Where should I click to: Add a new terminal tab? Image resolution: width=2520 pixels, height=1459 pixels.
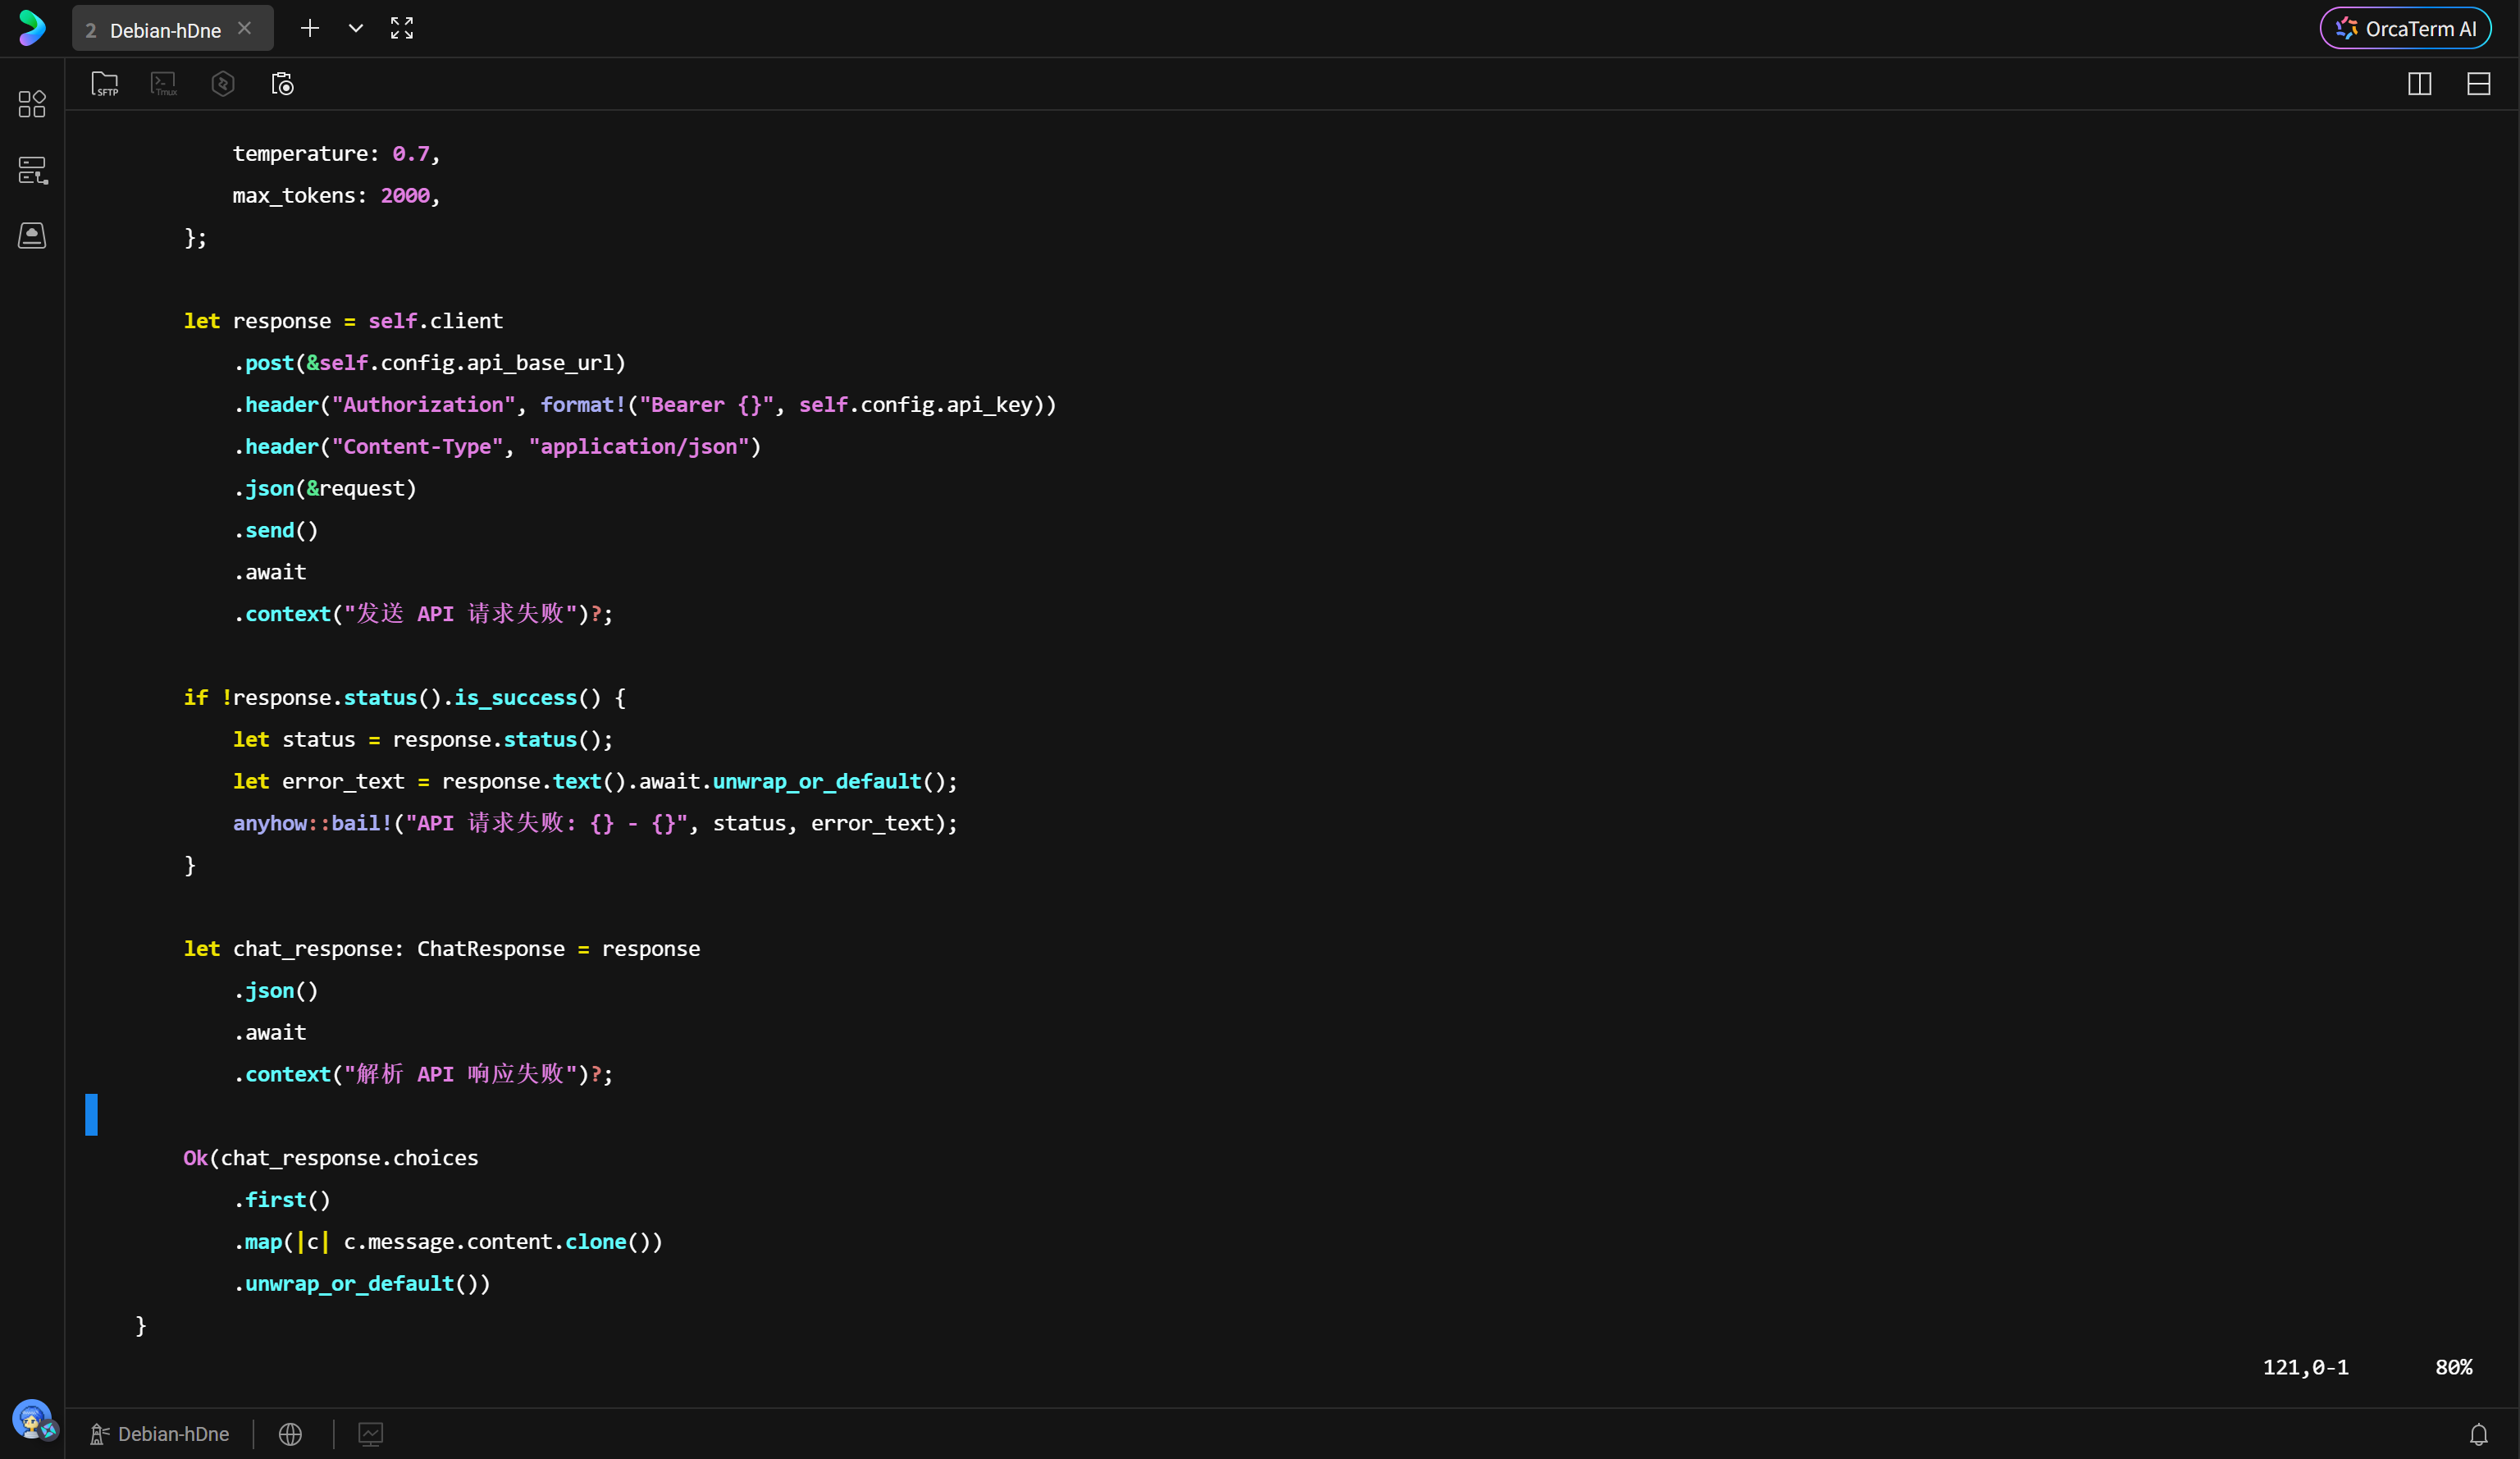point(310,28)
